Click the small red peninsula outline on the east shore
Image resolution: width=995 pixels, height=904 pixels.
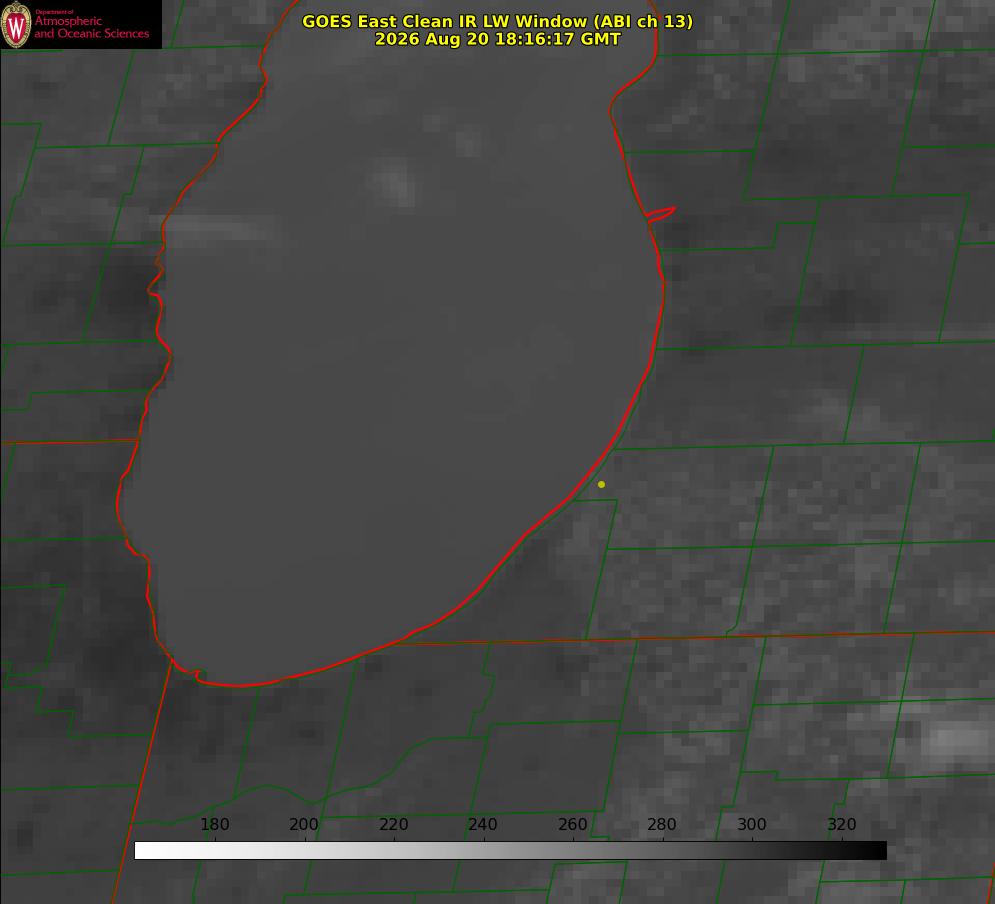click(661, 213)
